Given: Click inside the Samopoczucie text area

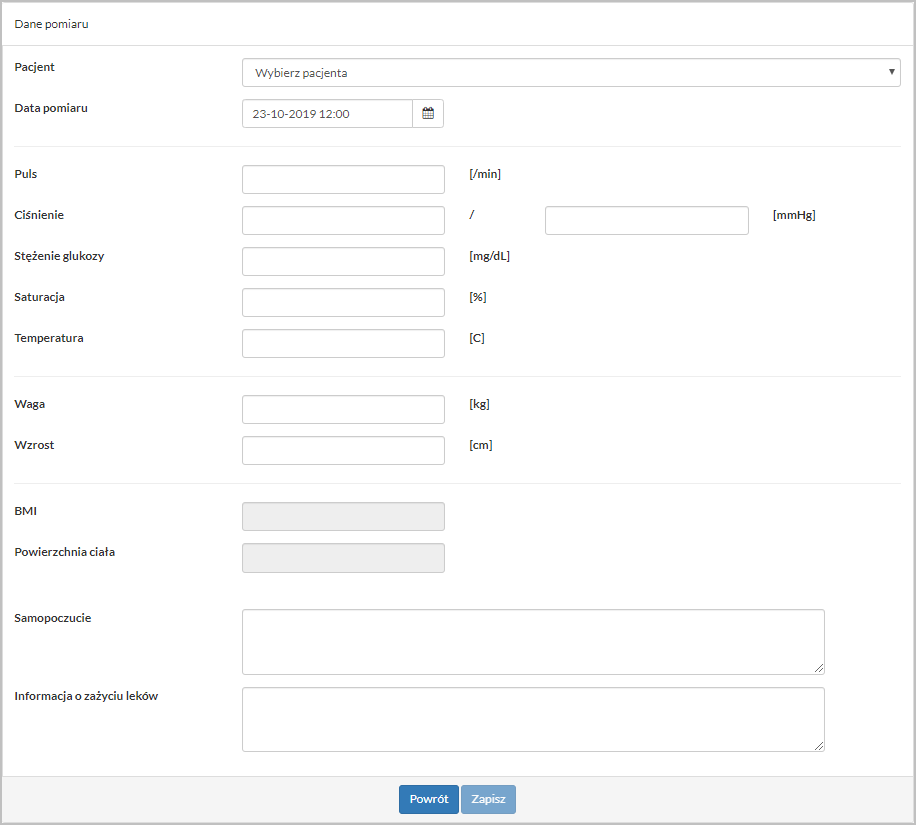Looking at the screenshot, I should point(533,642).
